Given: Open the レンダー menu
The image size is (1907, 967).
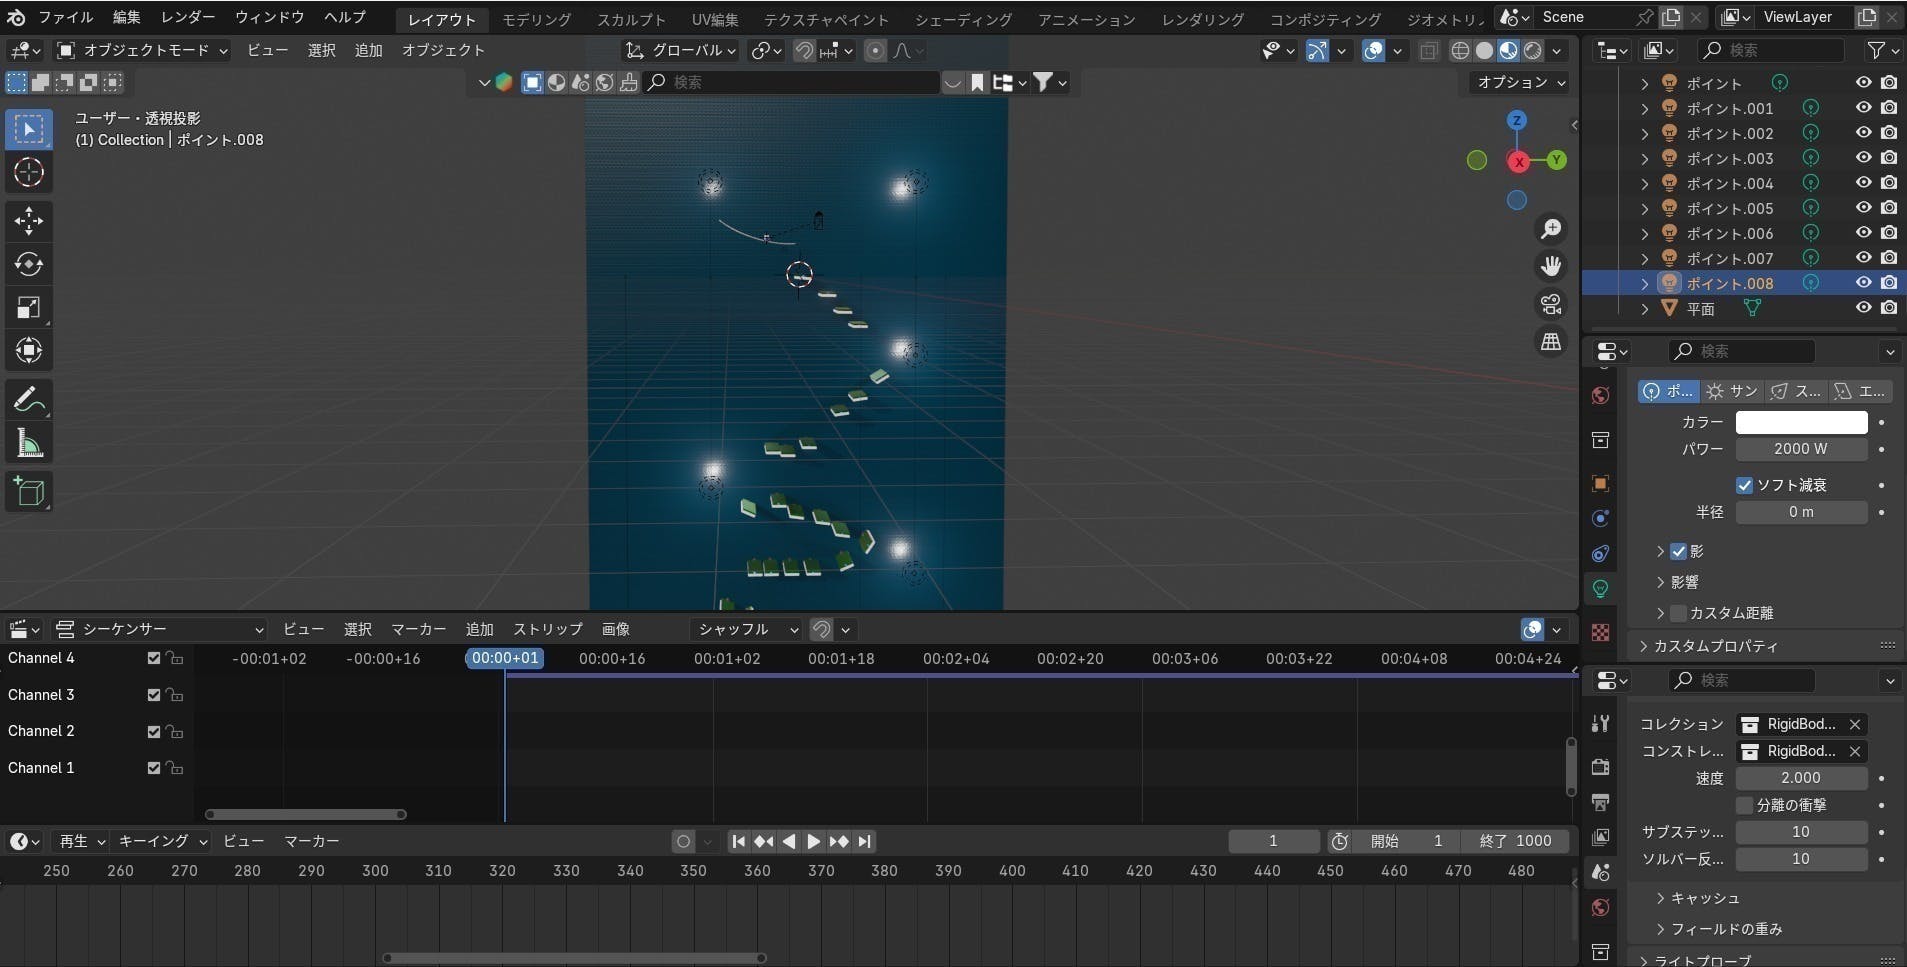Looking at the screenshot, I should [x=187, y=17].
